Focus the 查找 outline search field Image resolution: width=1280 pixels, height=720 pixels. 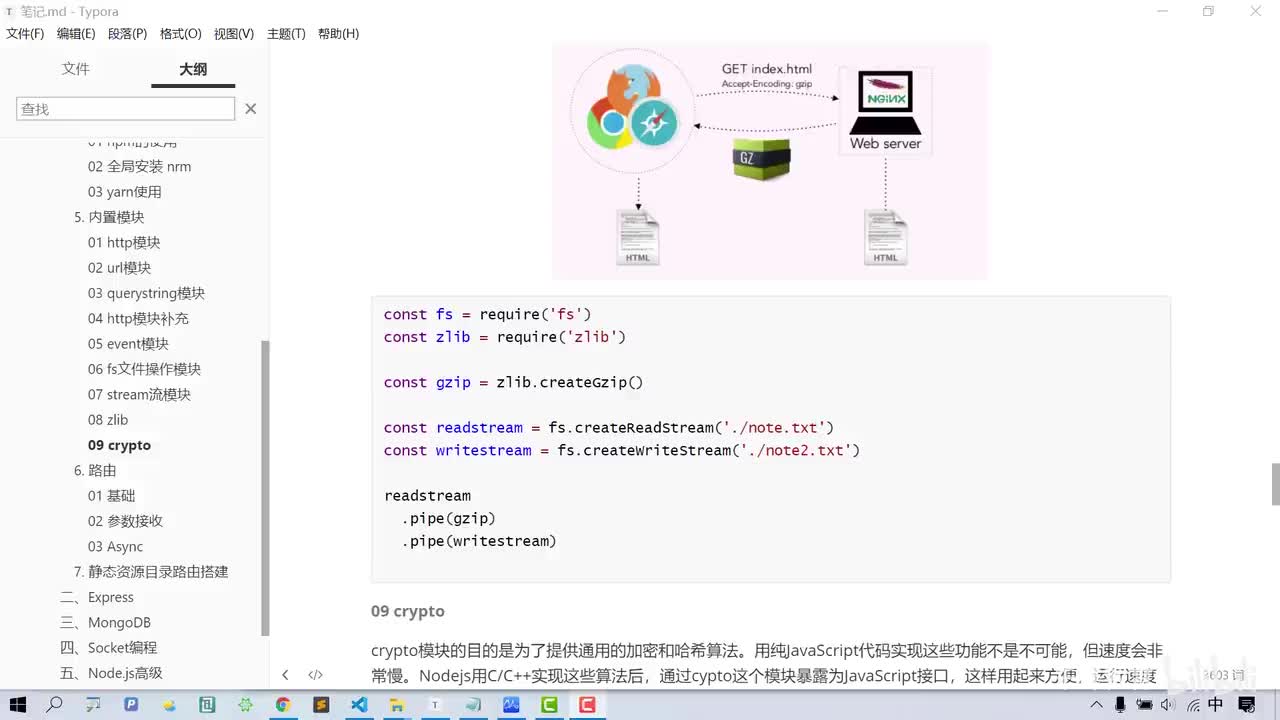125,109
